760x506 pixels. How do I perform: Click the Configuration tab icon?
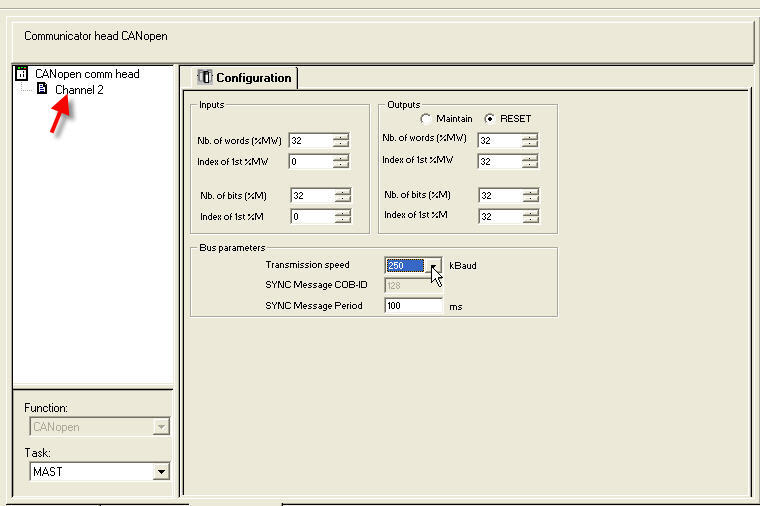pyautogui.click(x=205, y=77)
